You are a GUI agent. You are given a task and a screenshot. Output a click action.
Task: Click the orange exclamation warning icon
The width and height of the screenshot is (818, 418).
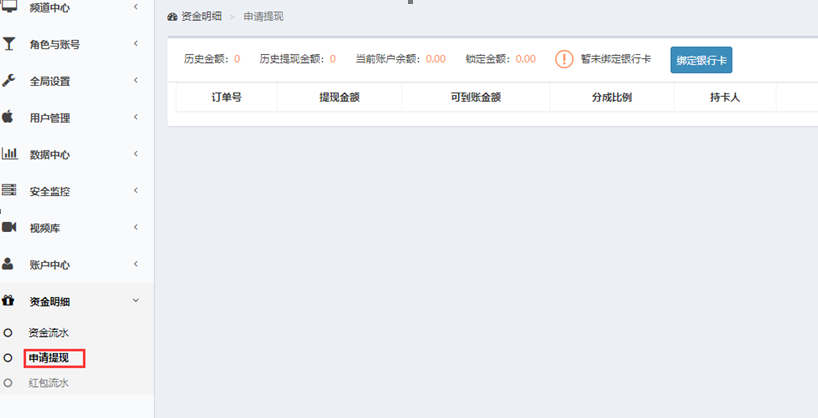(564, 59)
